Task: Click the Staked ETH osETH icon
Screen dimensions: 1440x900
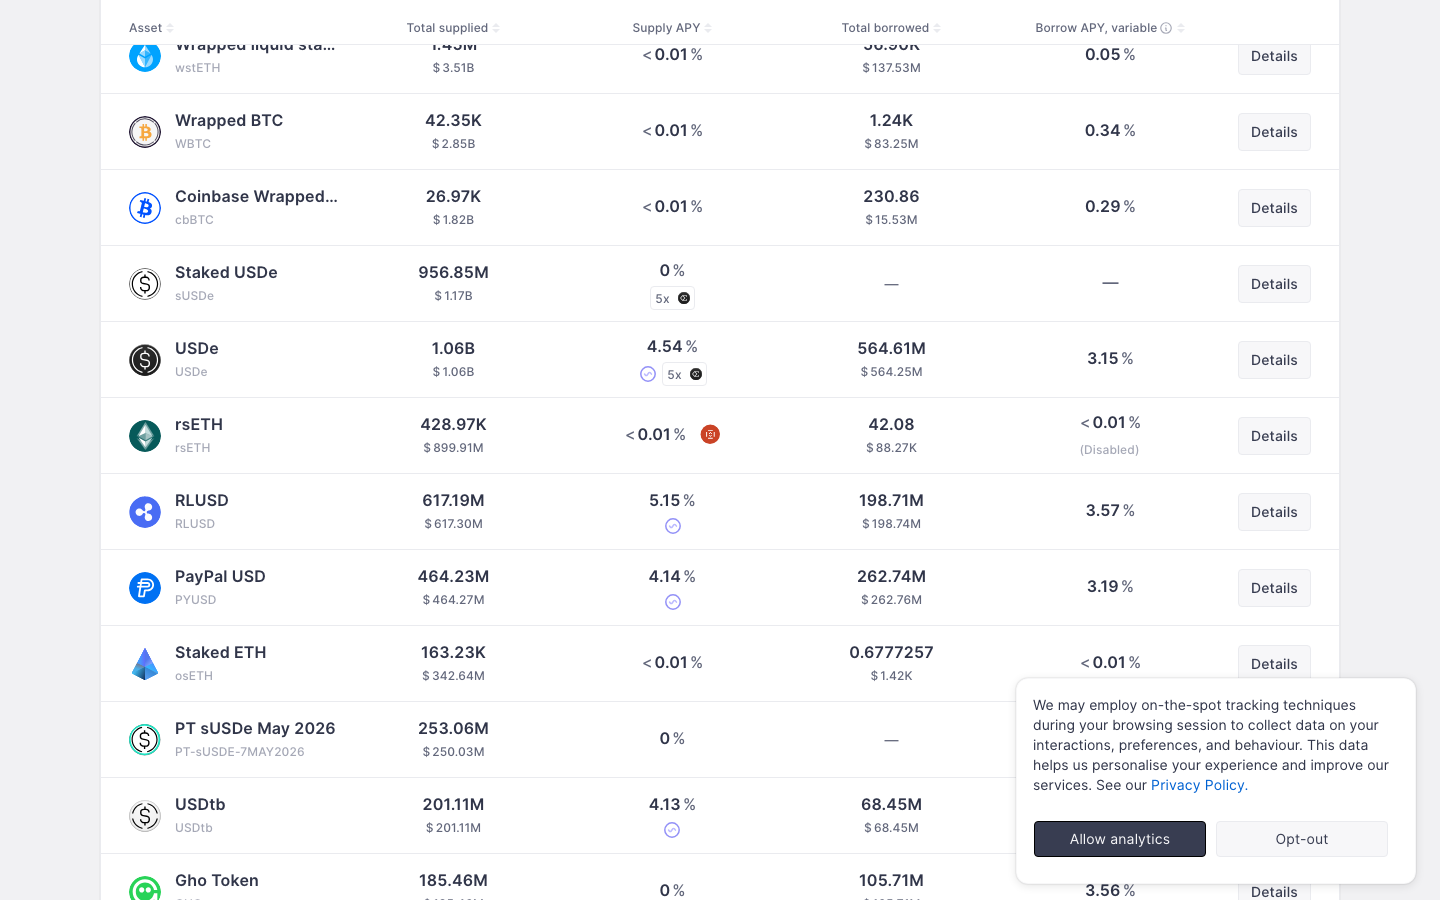Action: point(145,663)
